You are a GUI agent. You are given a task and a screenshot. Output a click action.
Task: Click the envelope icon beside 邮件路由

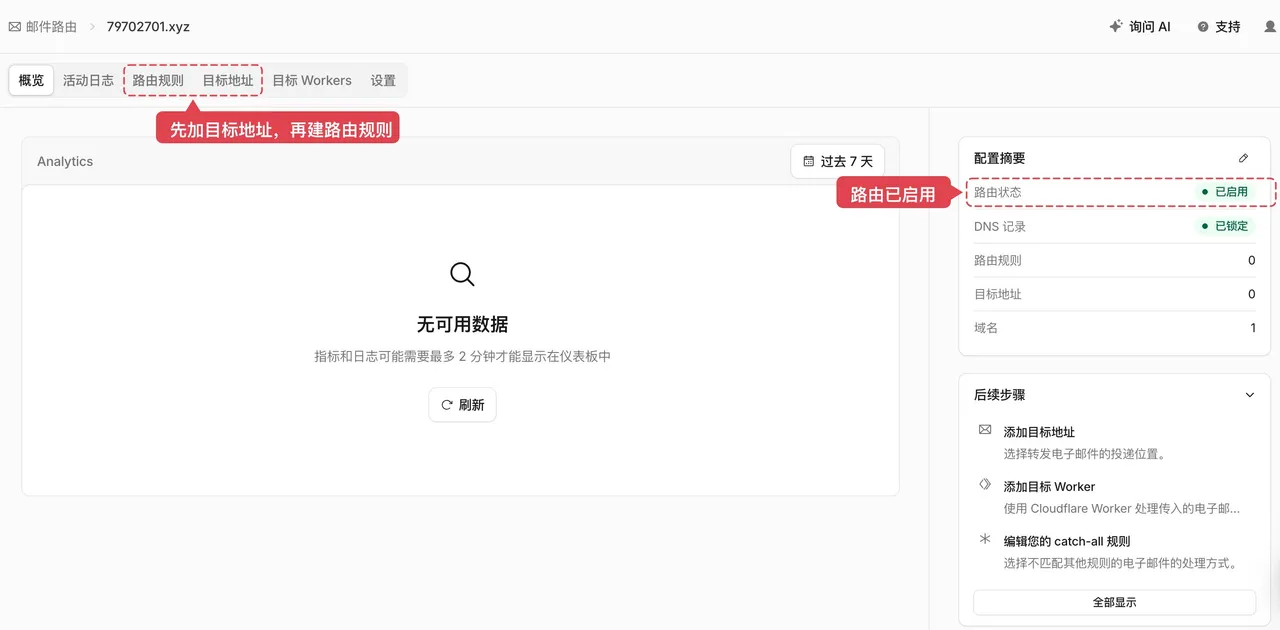coord(14,27)
